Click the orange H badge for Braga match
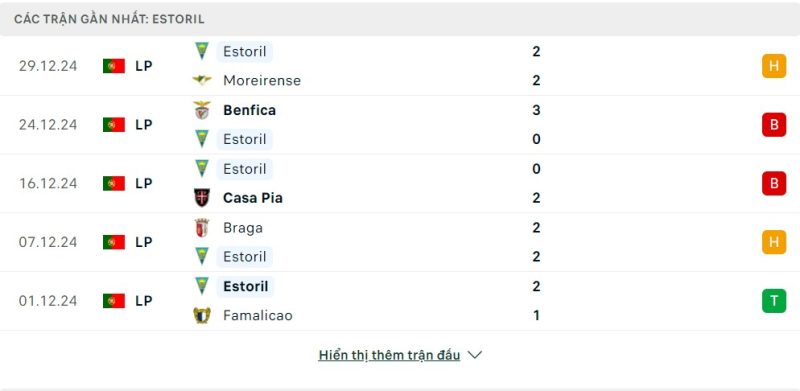800x391 pixels. click(x=774, y=242)
